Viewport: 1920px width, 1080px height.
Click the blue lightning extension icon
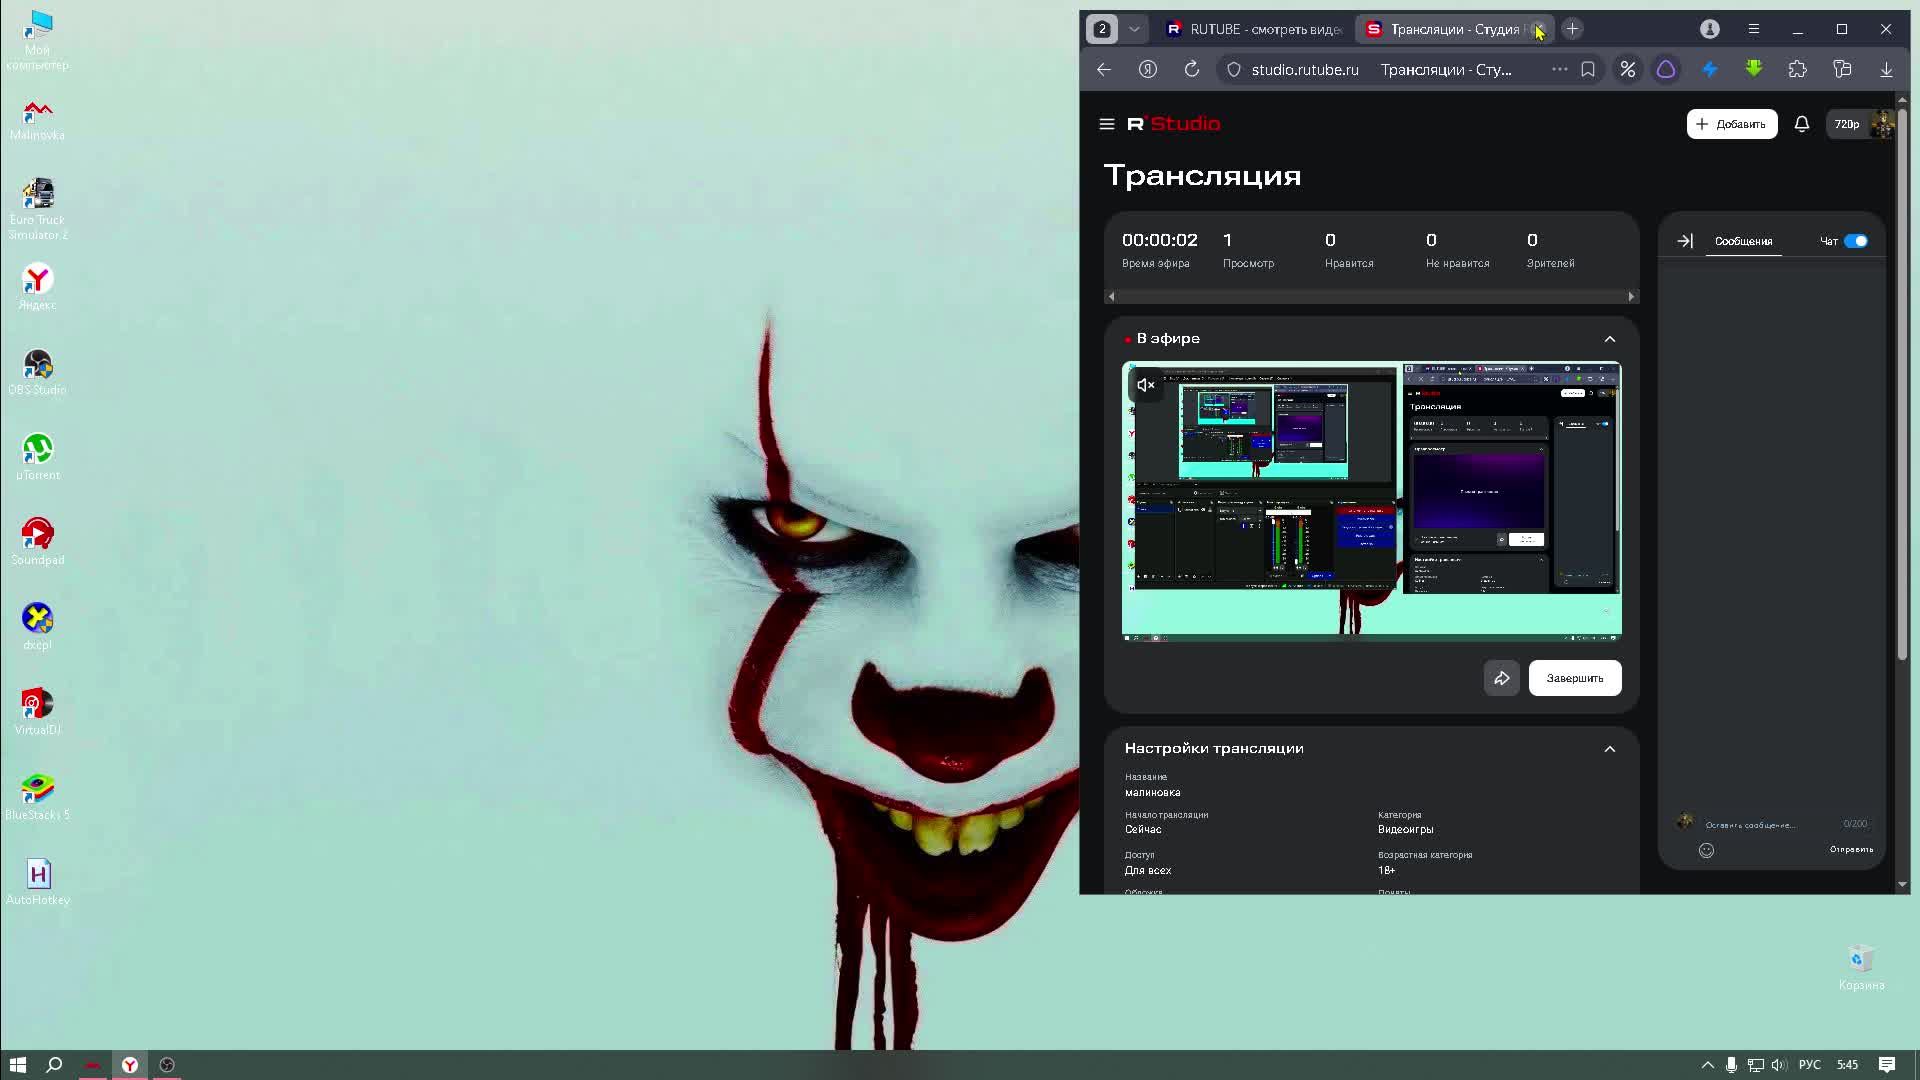[x=1710, y=70]
